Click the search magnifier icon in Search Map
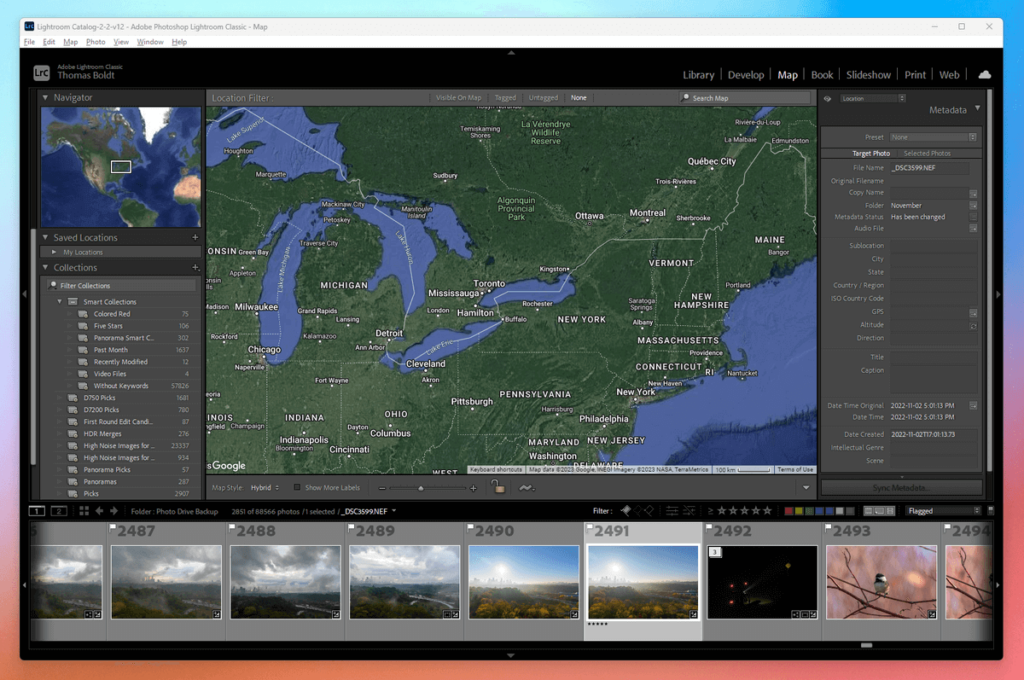 click(685, 98)
